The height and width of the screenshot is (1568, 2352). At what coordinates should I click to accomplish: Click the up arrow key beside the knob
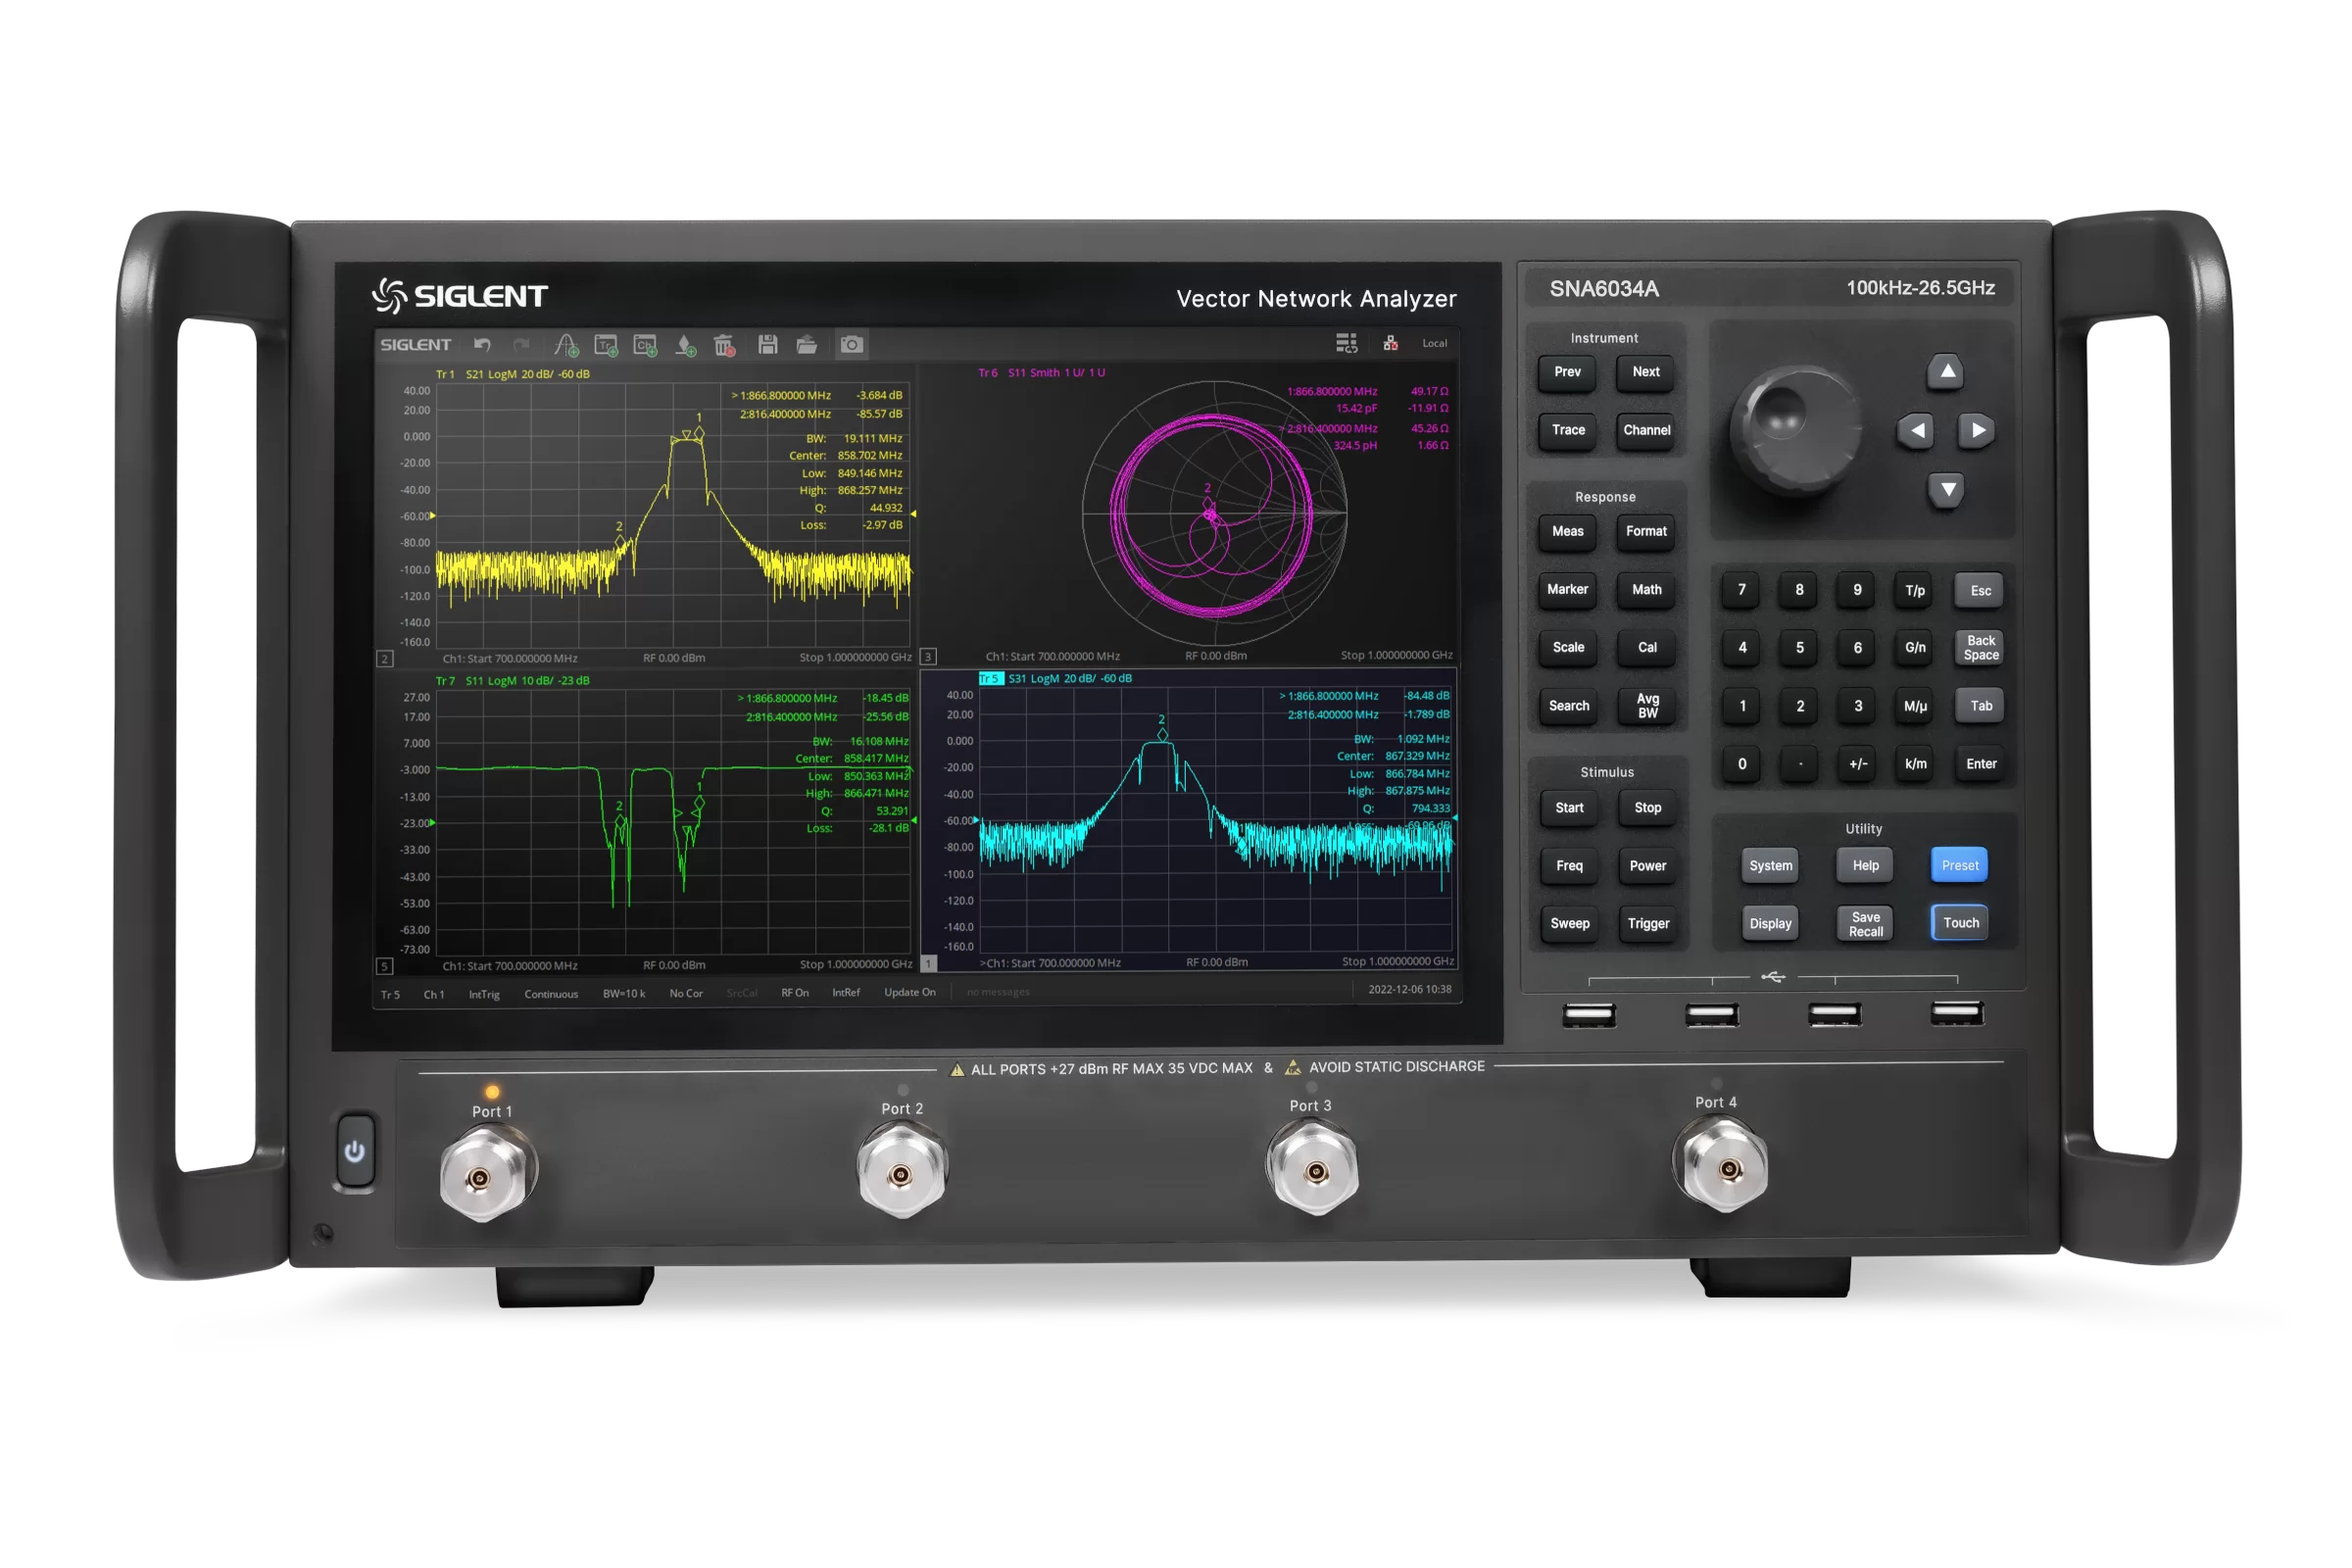tap(1947, 372)
